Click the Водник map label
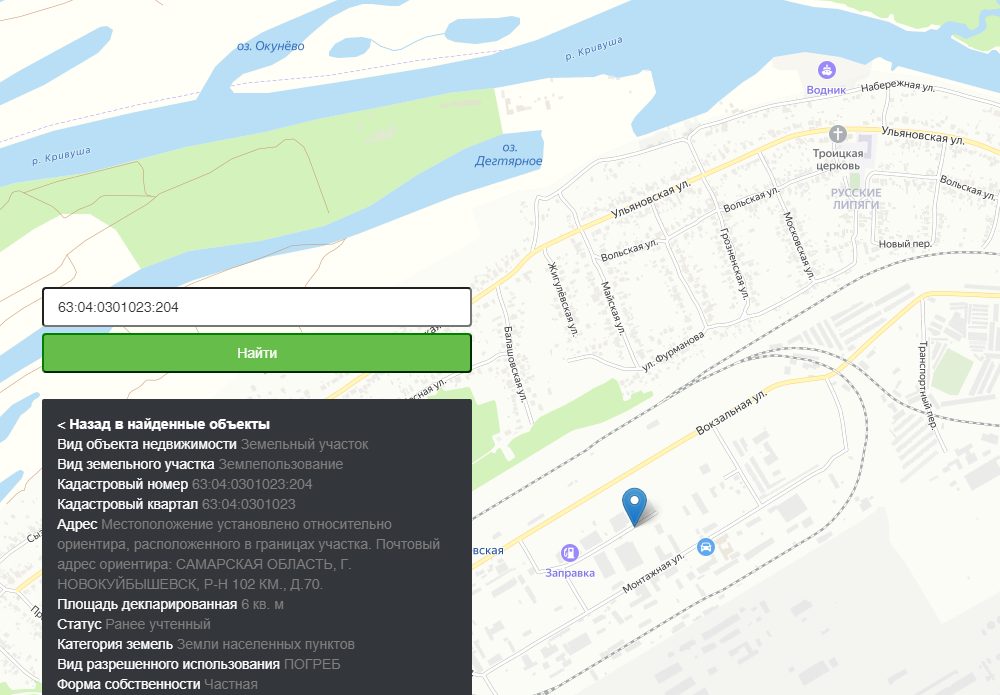 point(826,90)
